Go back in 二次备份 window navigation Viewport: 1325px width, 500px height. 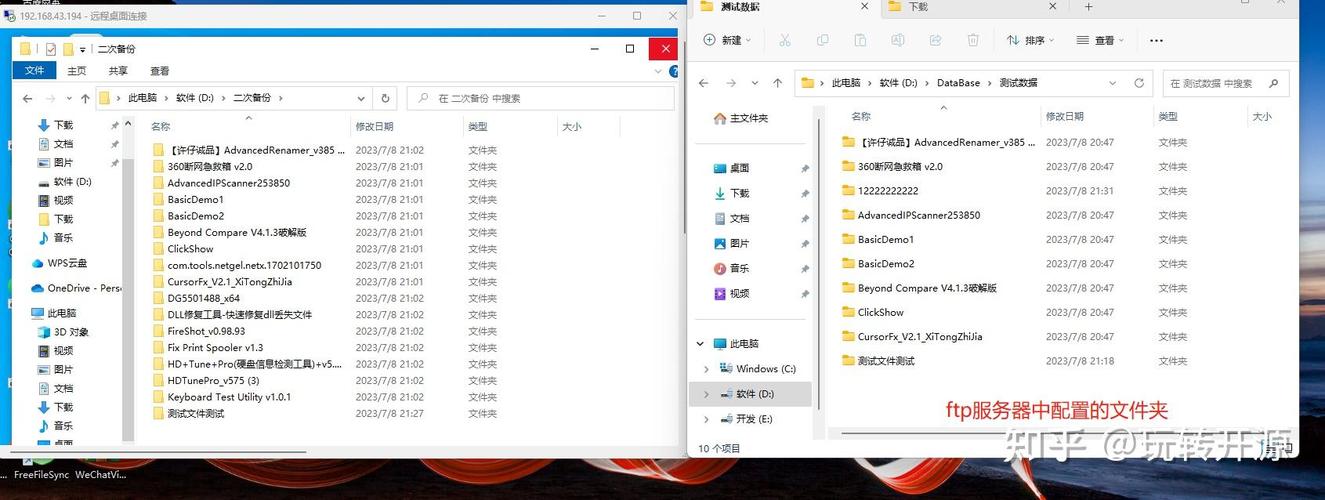tap(28, 98)
